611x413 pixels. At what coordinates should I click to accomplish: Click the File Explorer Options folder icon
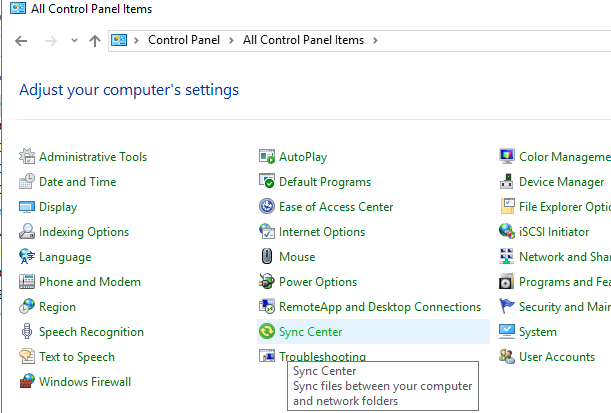click(507, 206)
